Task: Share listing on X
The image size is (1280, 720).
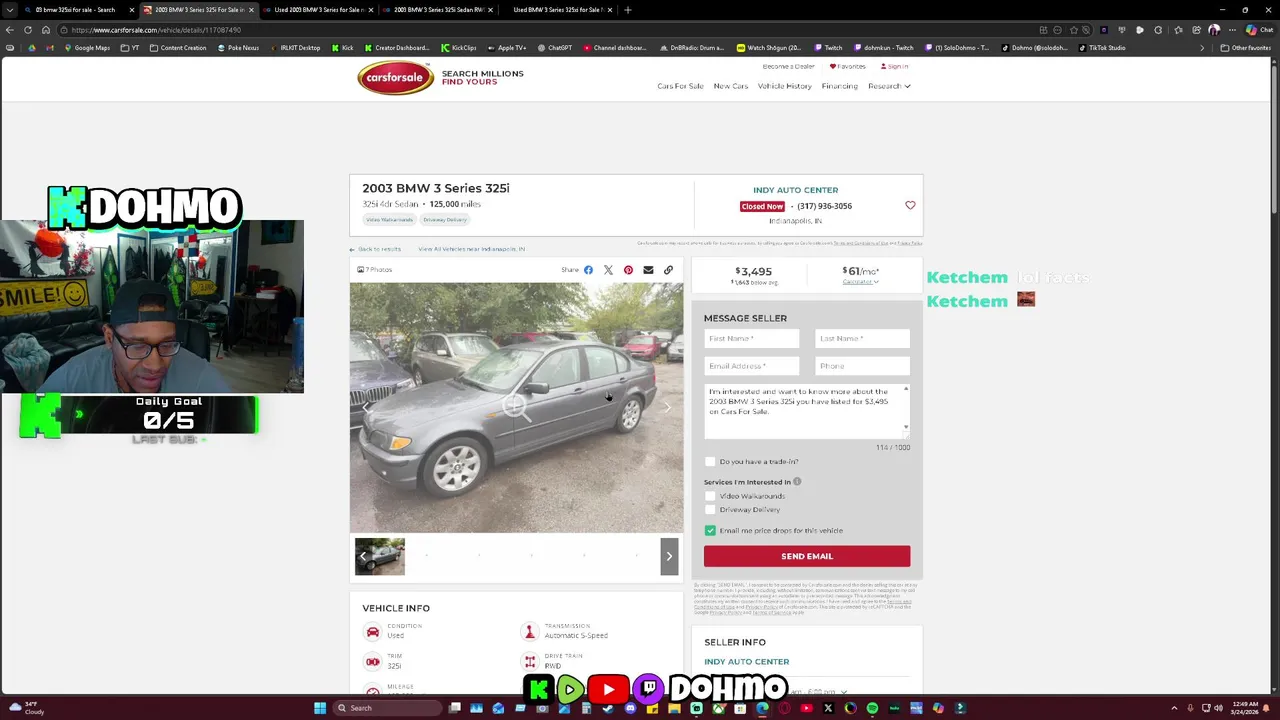Action: (x=608, y=270)
